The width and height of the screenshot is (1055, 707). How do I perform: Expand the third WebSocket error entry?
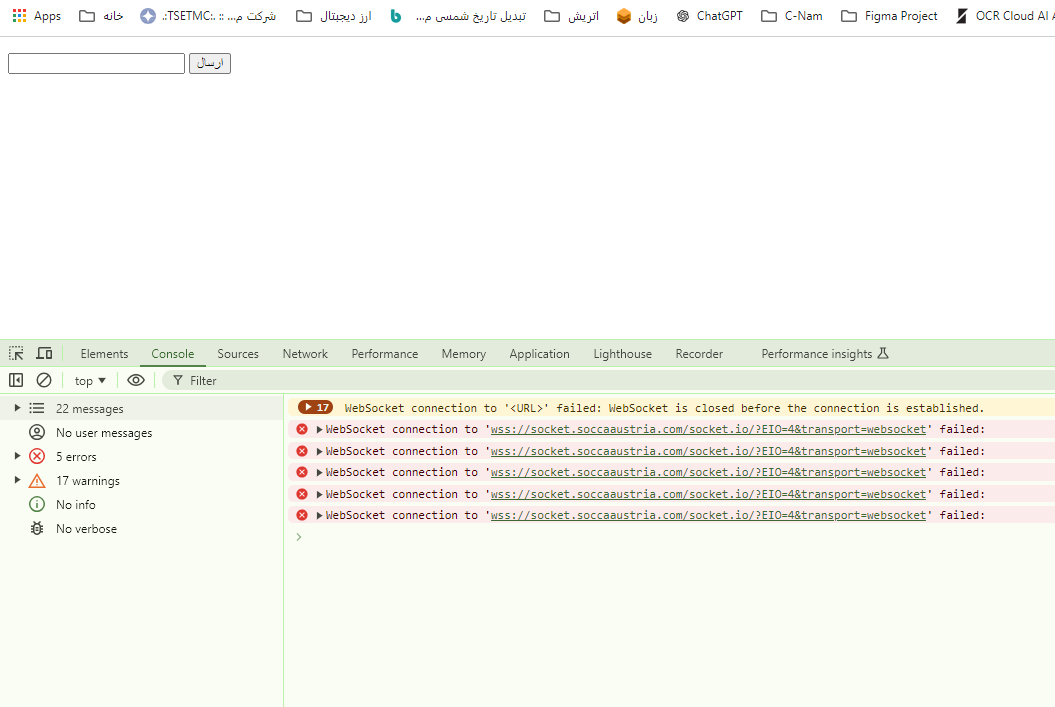(320, 472)
